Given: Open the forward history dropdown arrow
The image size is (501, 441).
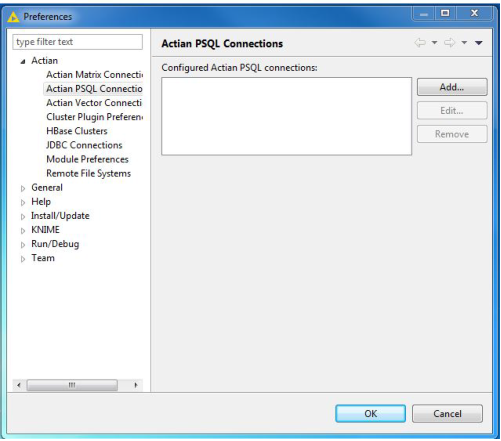Looking at the screenshot, I should pyautogui.click(x=464, y=43).
